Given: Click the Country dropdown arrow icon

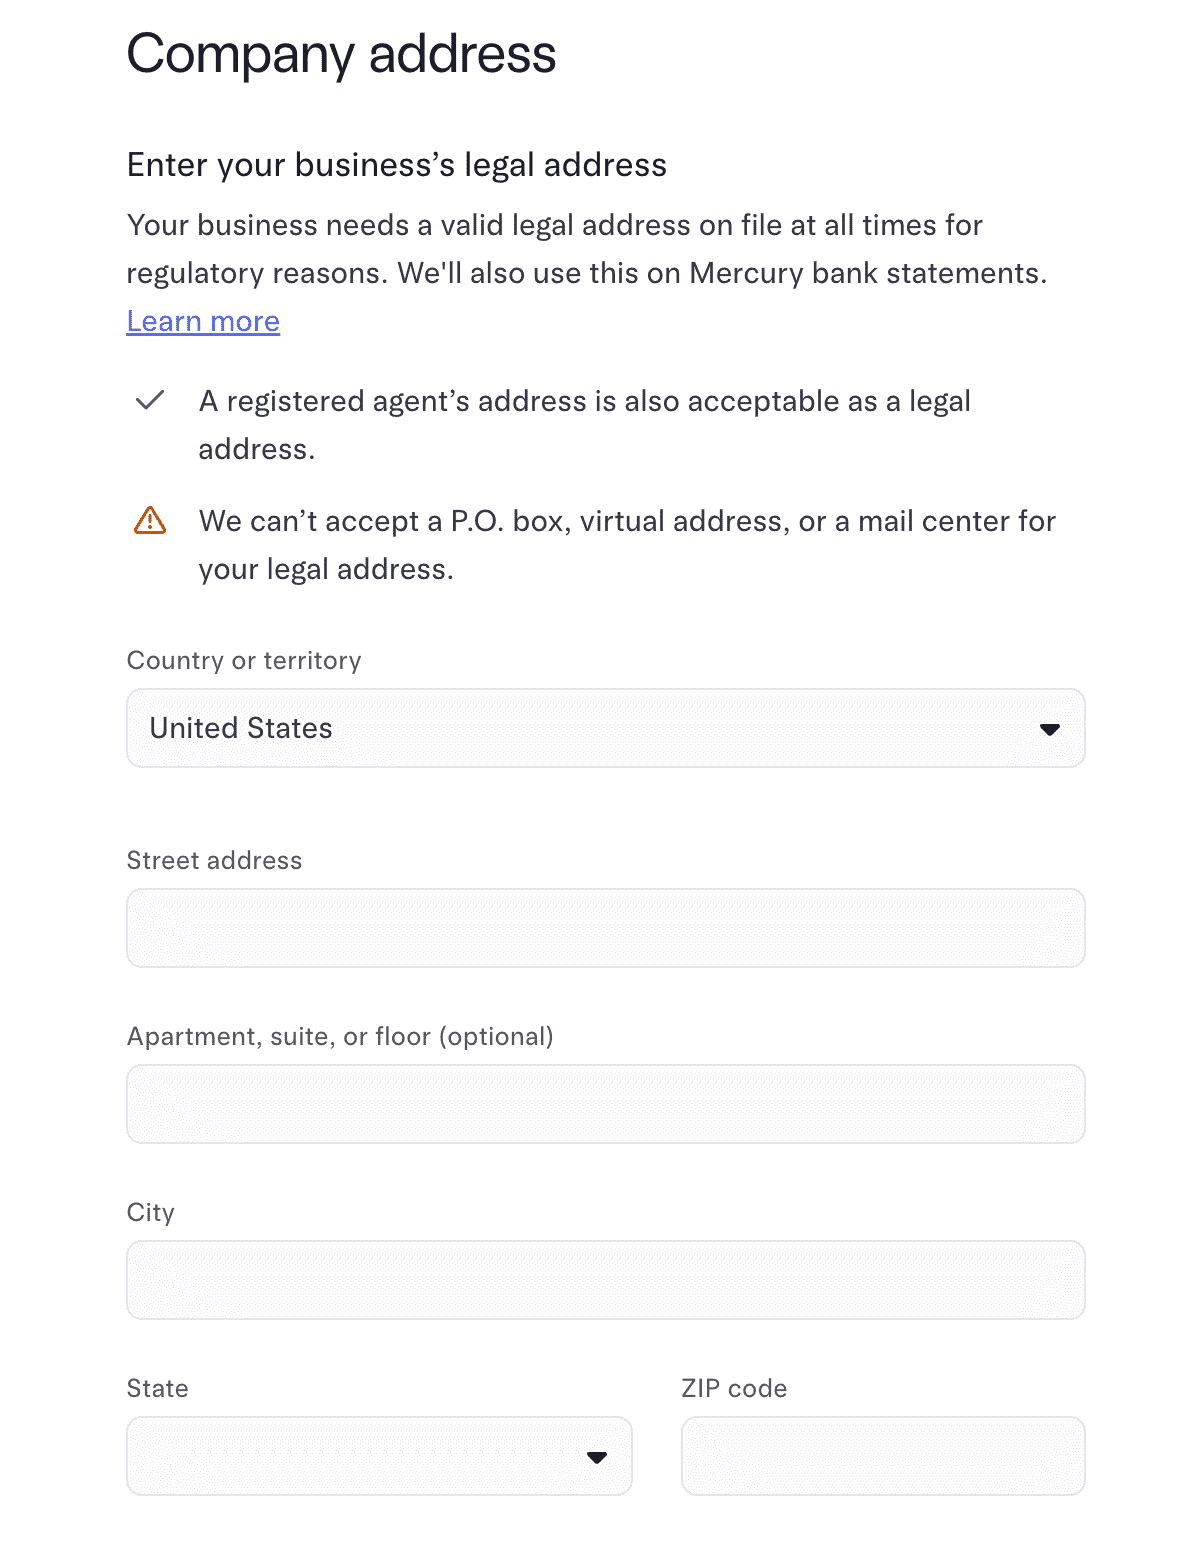Looking at the screenshot, I should click(1049, 729).
